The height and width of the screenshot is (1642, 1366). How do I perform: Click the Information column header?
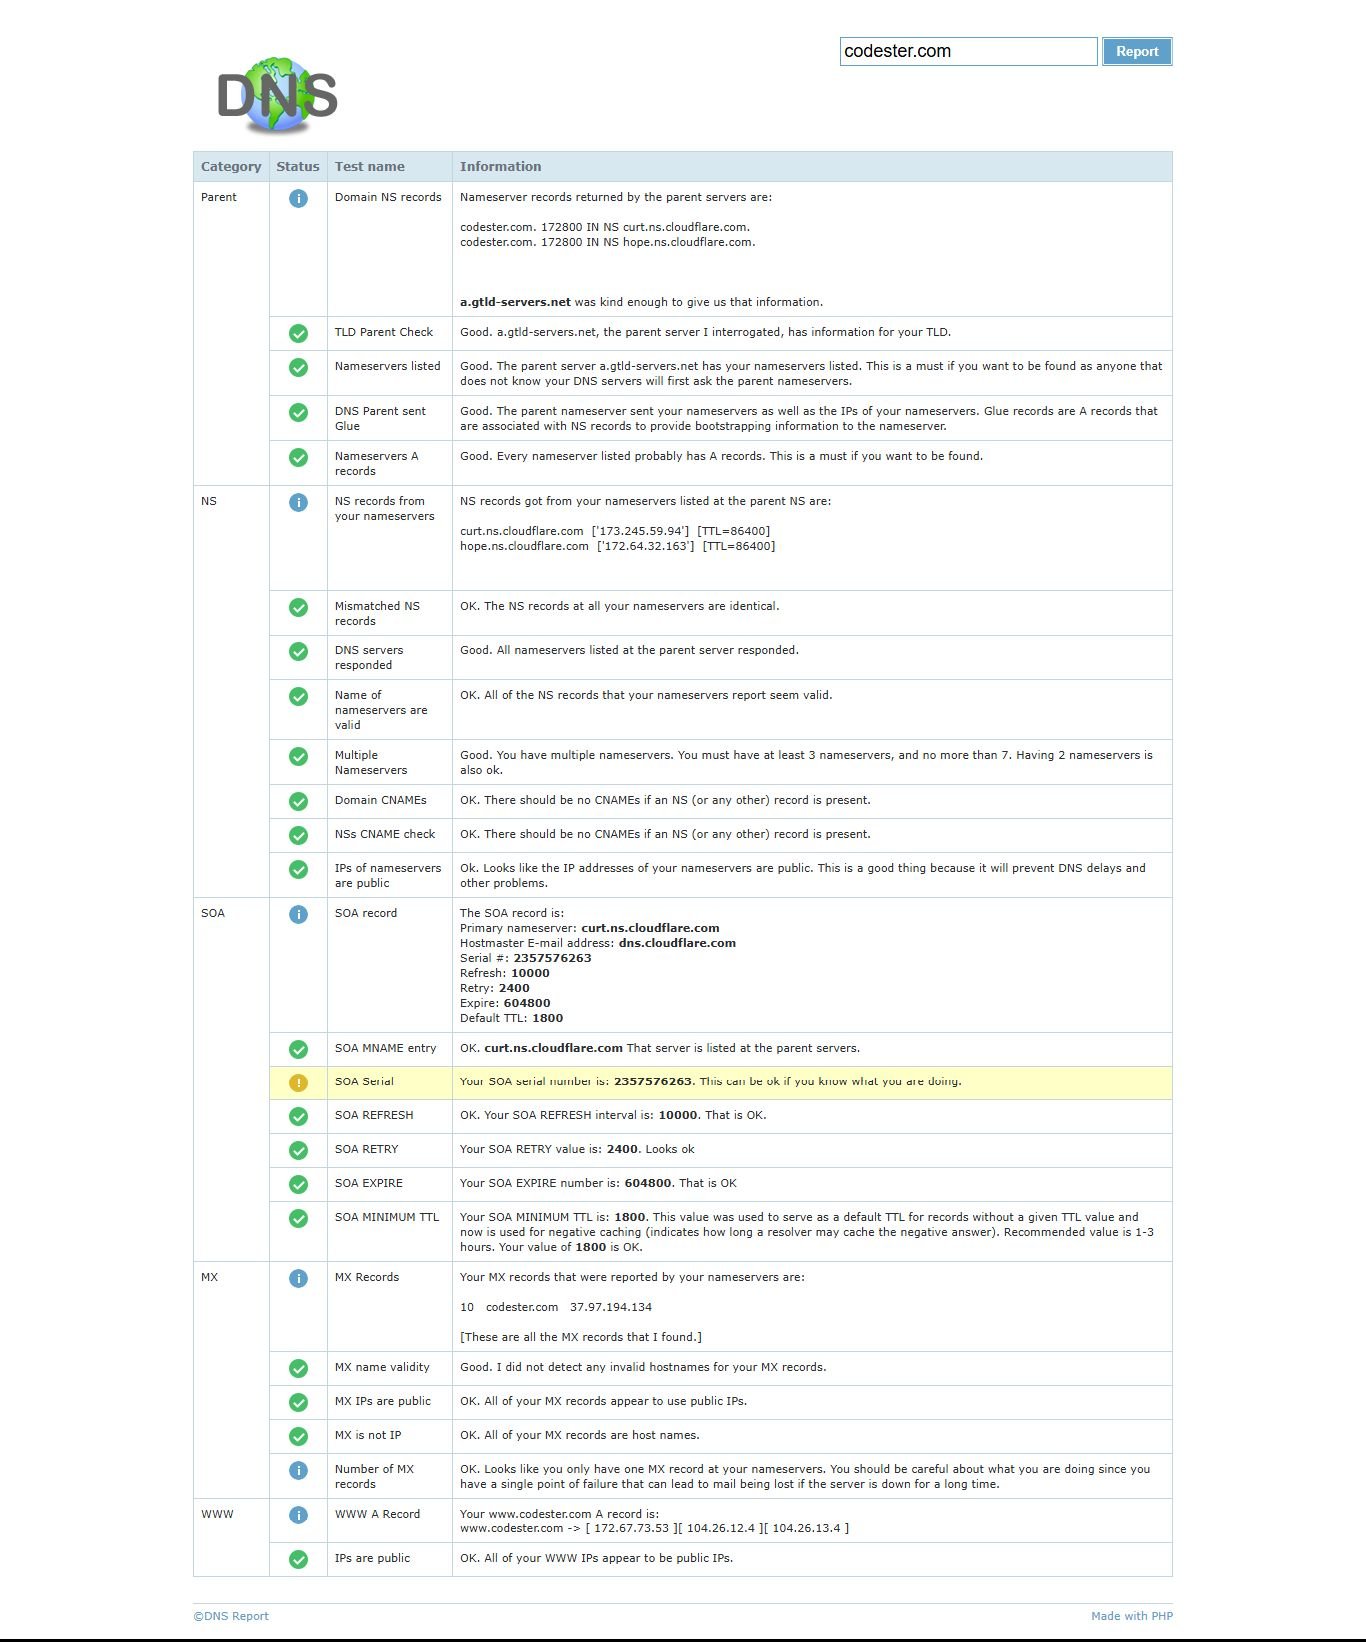tap(500, 167)
